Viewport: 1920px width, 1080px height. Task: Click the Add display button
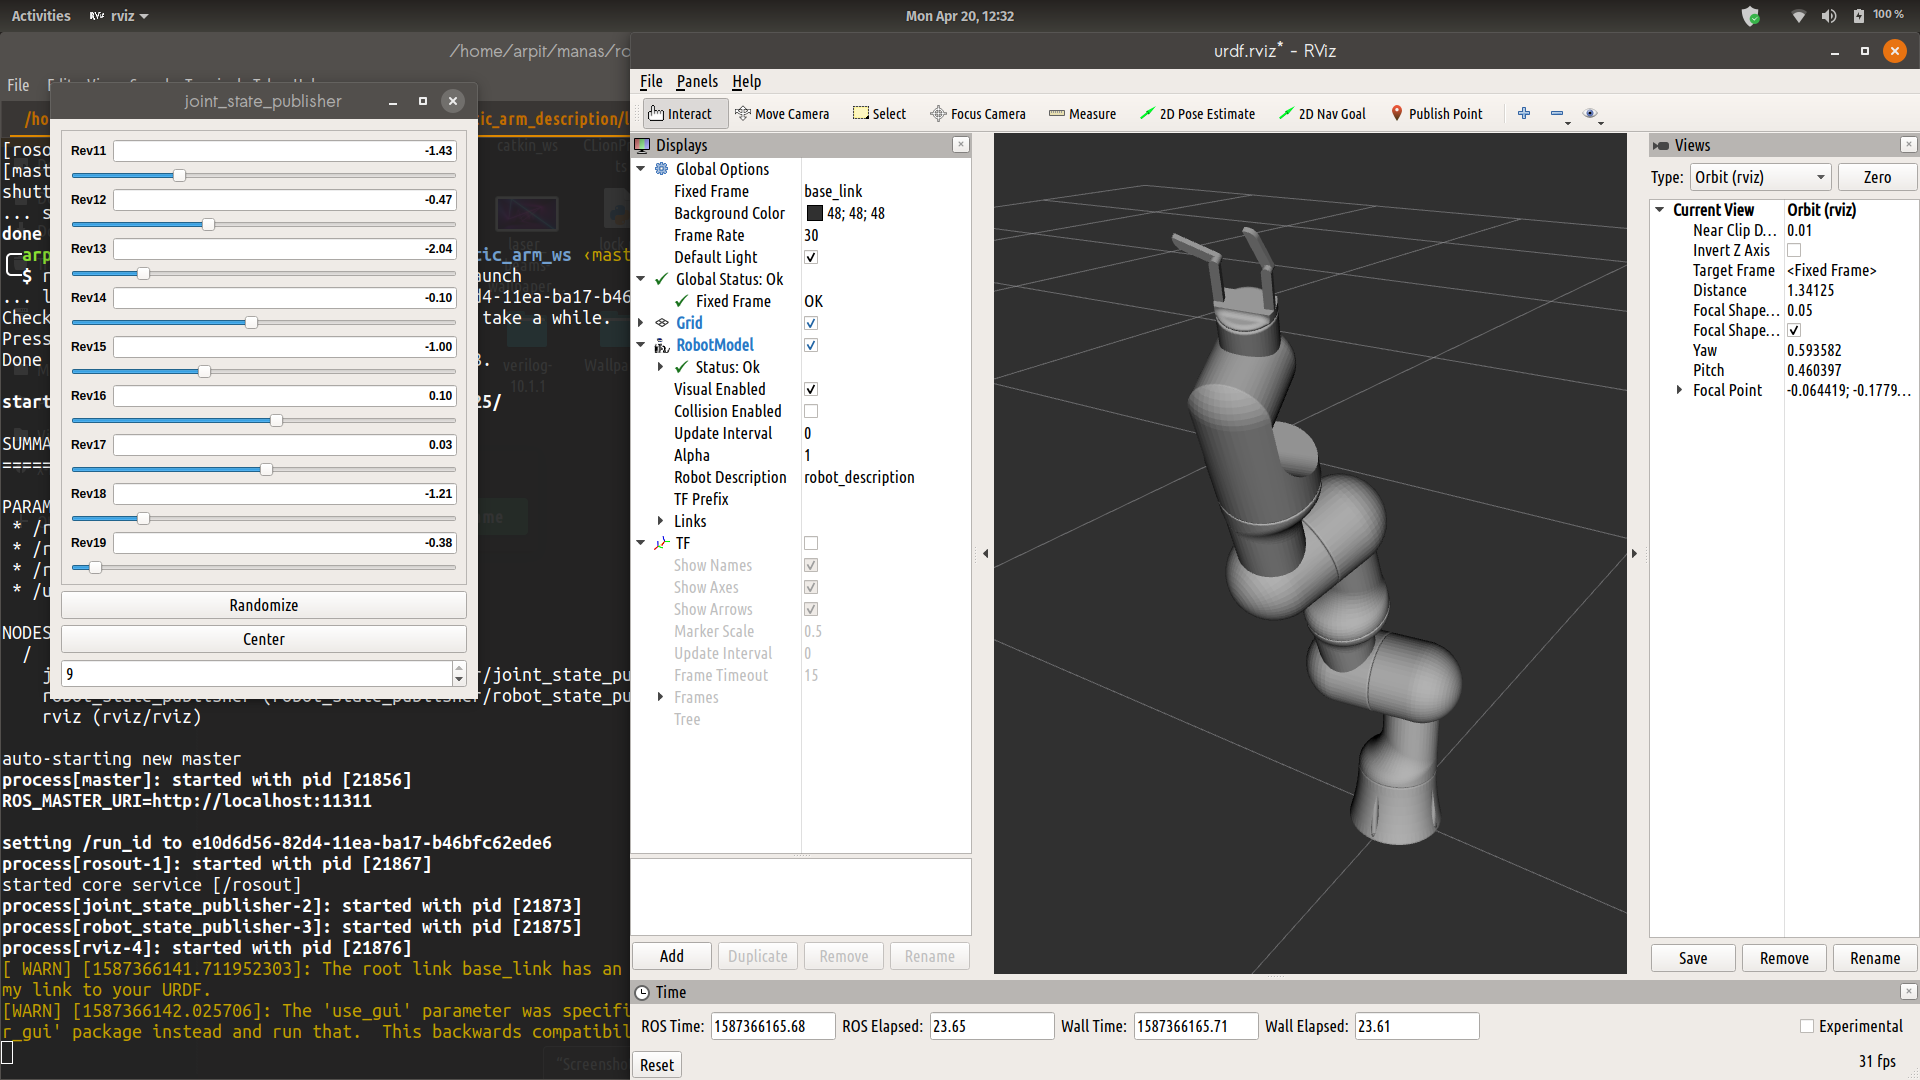tap(671, 956)
